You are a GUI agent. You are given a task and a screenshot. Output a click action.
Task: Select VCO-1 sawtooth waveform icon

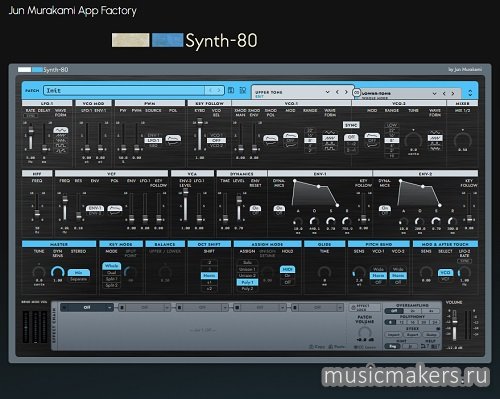tap(330, 138)
